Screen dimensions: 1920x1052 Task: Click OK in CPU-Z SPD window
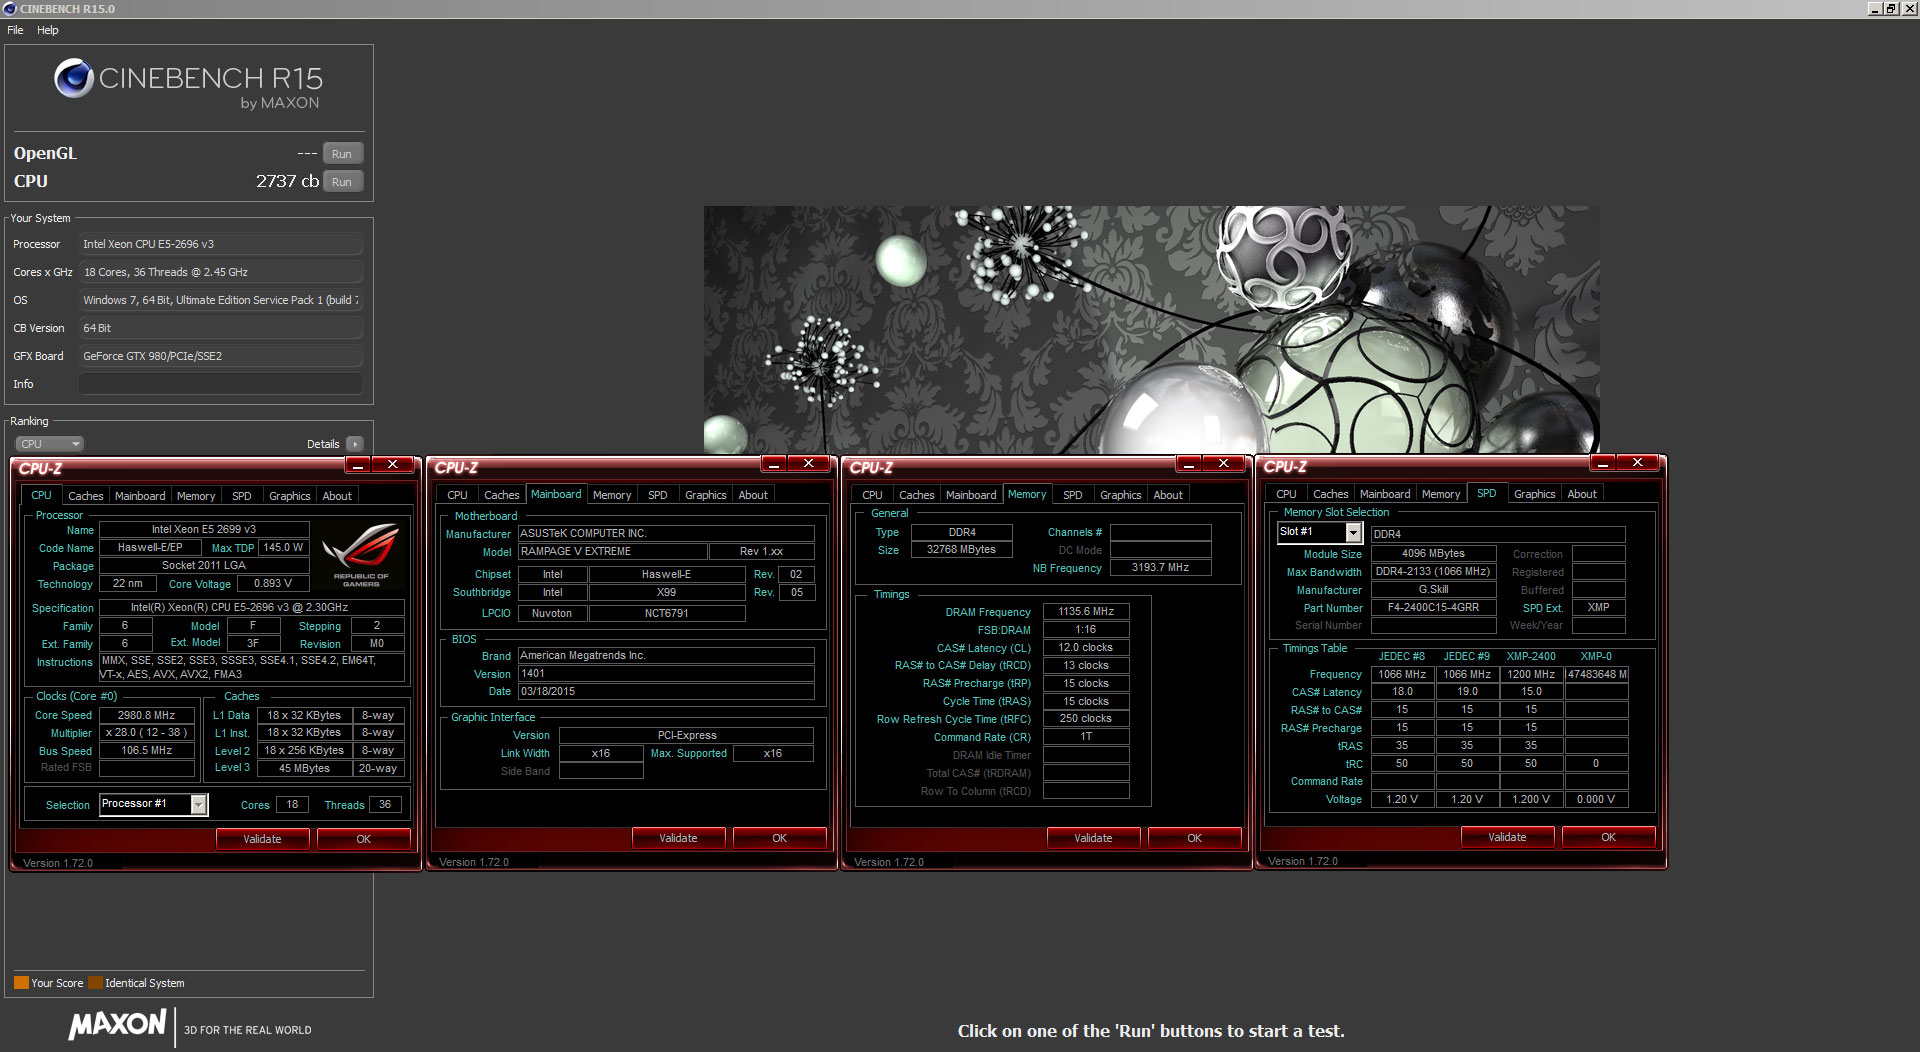1609,837
